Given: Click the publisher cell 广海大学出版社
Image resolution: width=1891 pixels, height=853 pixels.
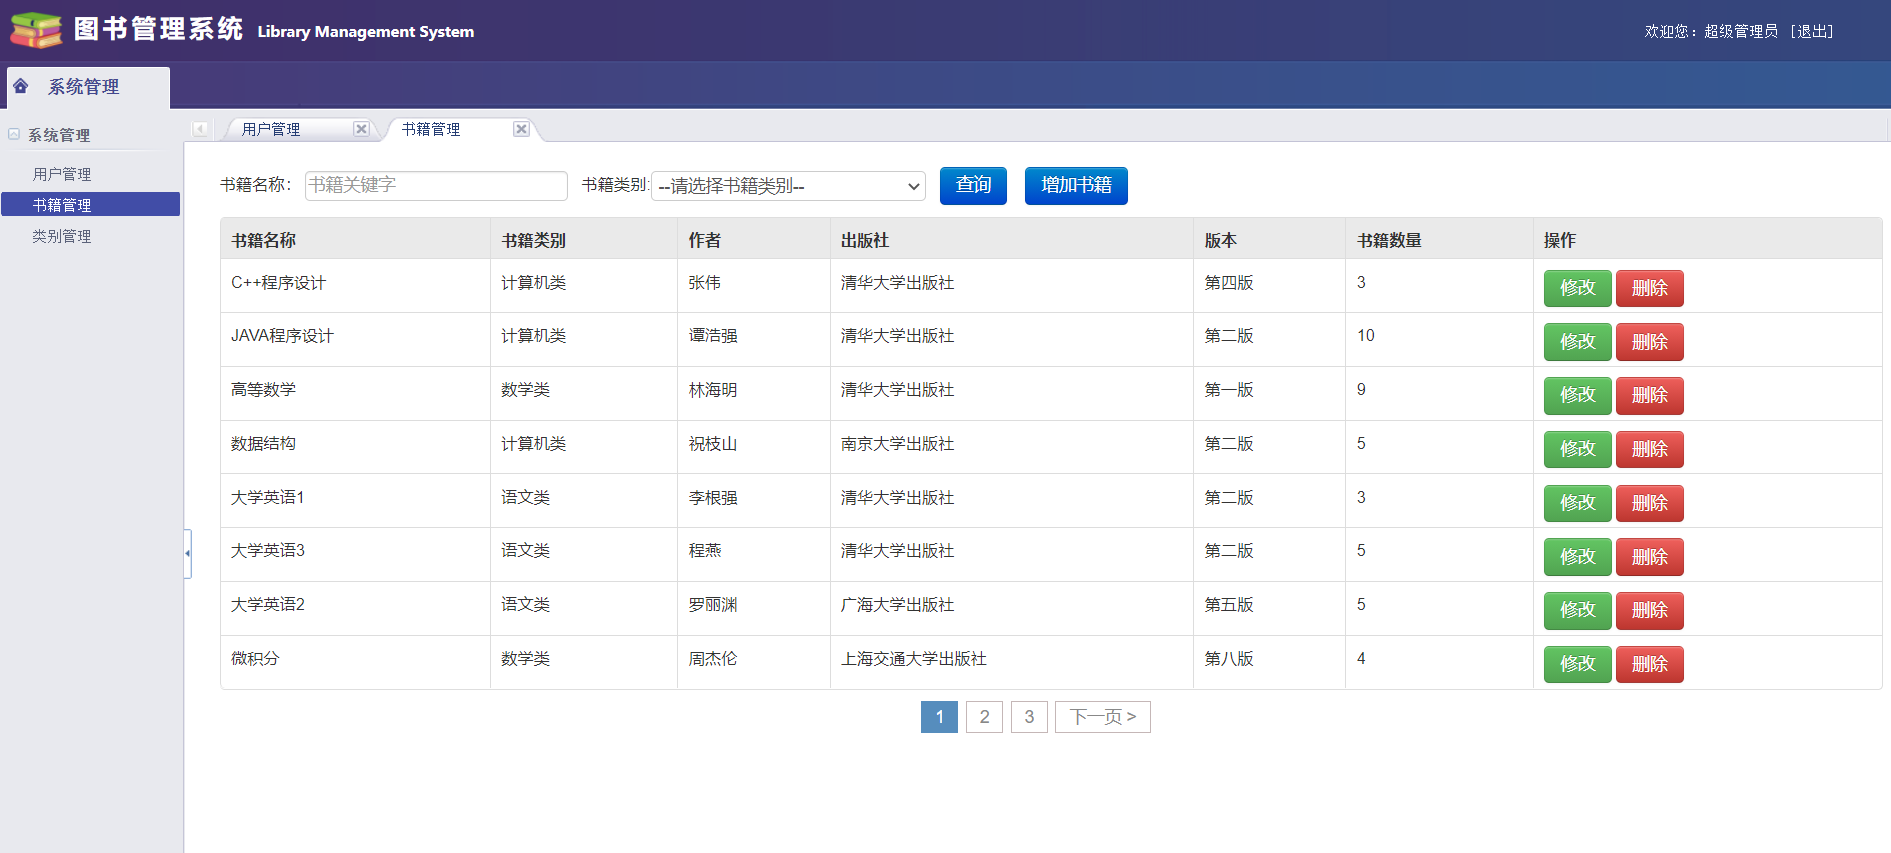Looking at the screenshot, I should (x=897, y=605).
